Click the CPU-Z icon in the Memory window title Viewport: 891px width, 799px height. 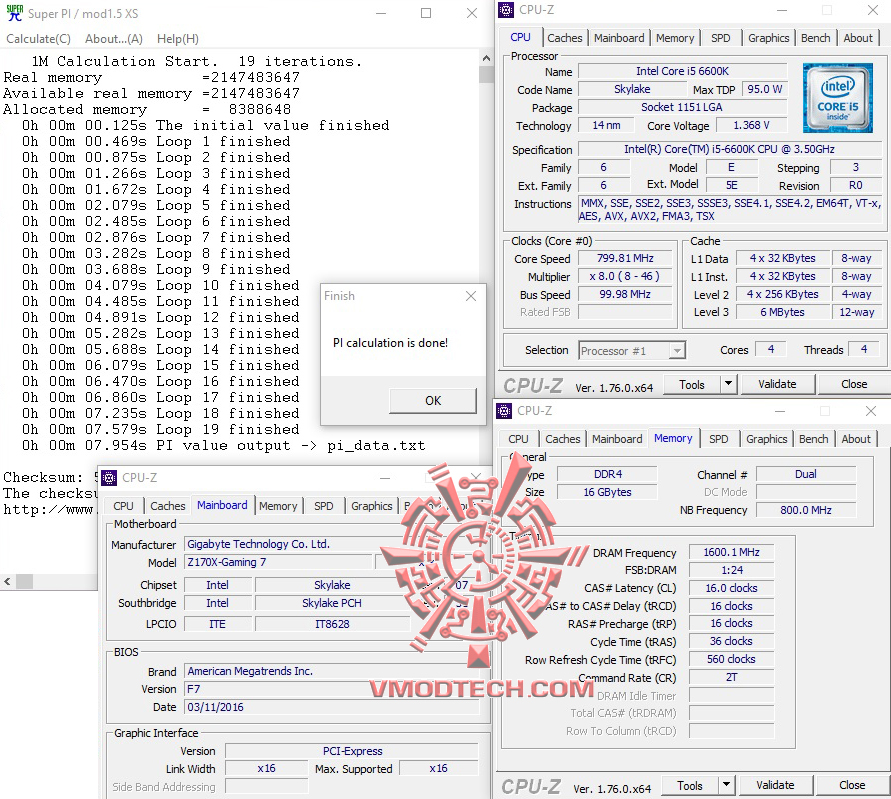503,410
